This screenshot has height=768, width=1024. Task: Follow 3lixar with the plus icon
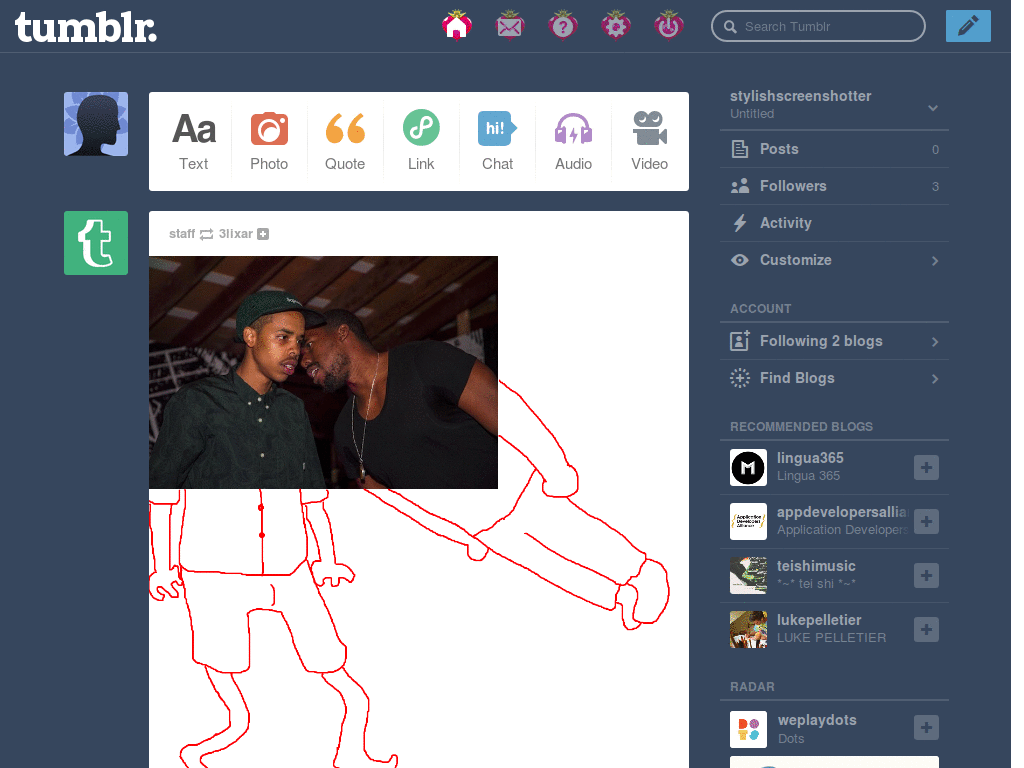click(263, 234)
